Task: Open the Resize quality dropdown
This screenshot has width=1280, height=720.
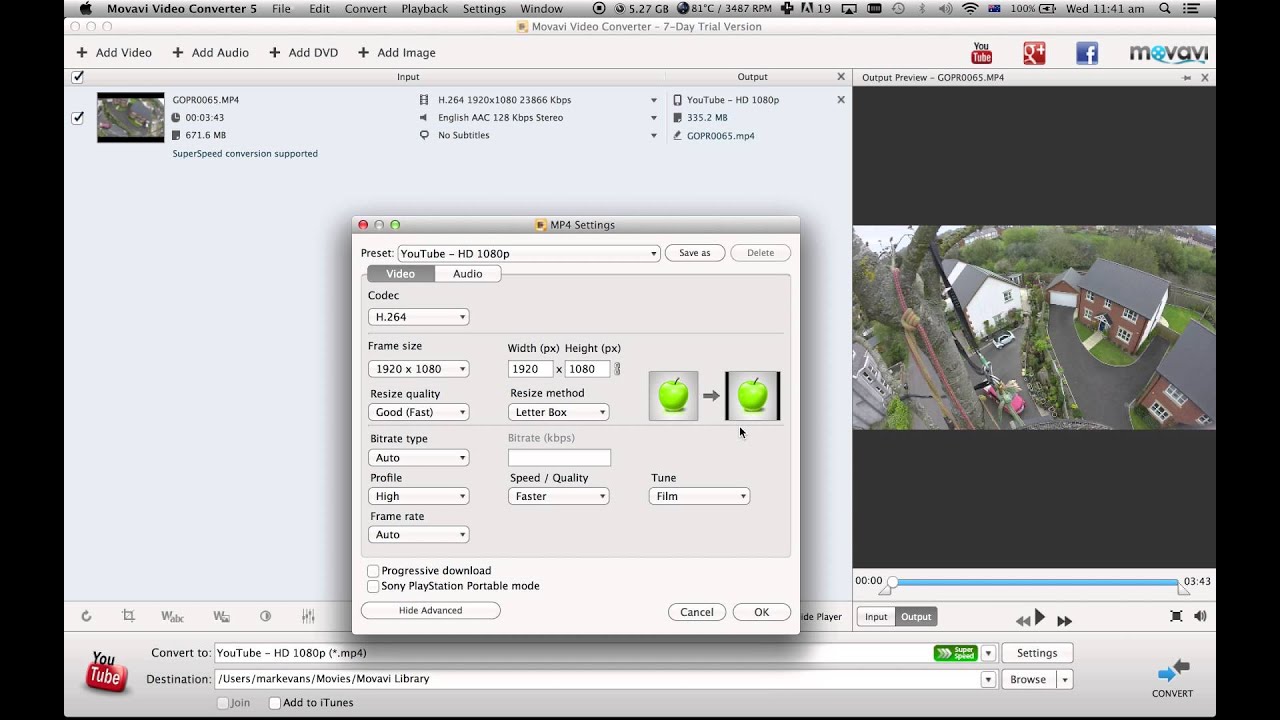Action: [x=418, y=412]
